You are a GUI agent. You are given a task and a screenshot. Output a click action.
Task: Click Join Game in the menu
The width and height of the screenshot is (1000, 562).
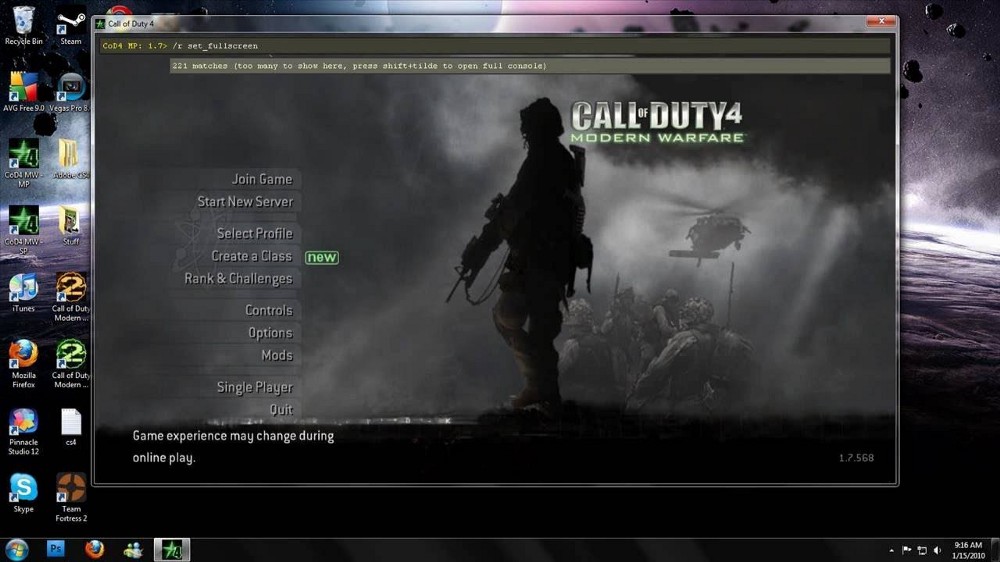[261, 179]
